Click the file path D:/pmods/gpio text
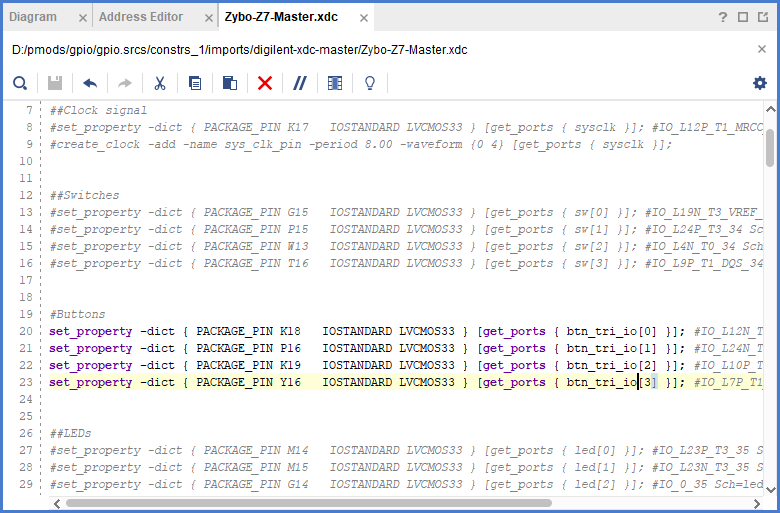The width and height of the screenshot is (780, 513). 239,50
